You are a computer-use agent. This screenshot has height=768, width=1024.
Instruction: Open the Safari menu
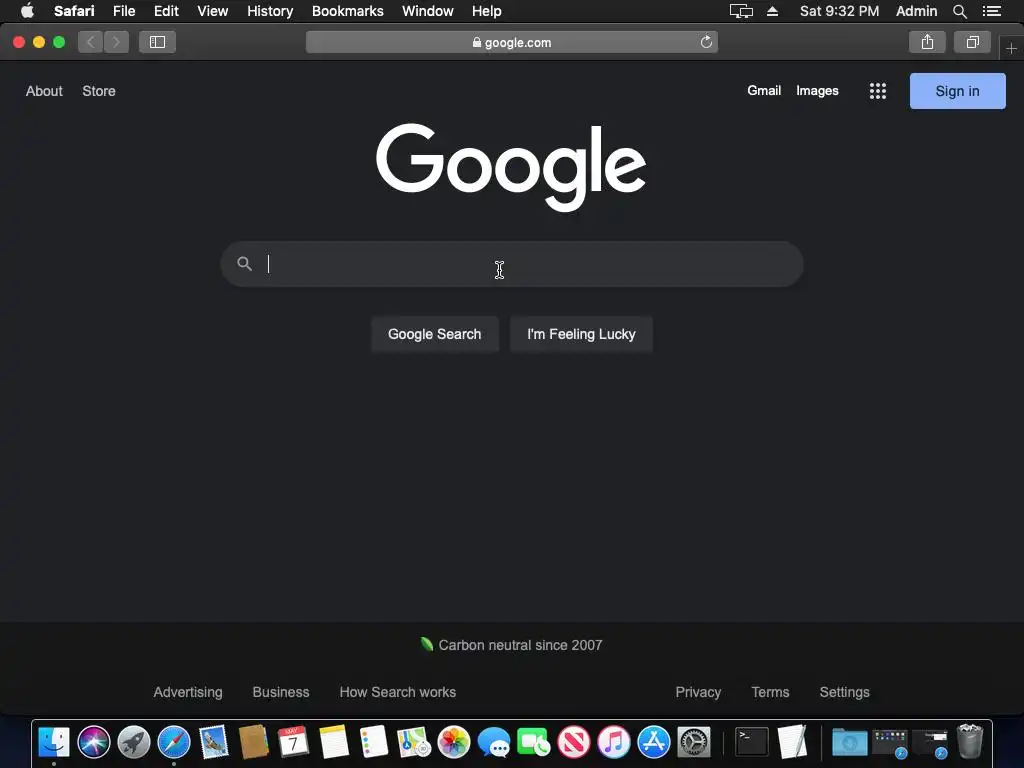pos(74,11)
